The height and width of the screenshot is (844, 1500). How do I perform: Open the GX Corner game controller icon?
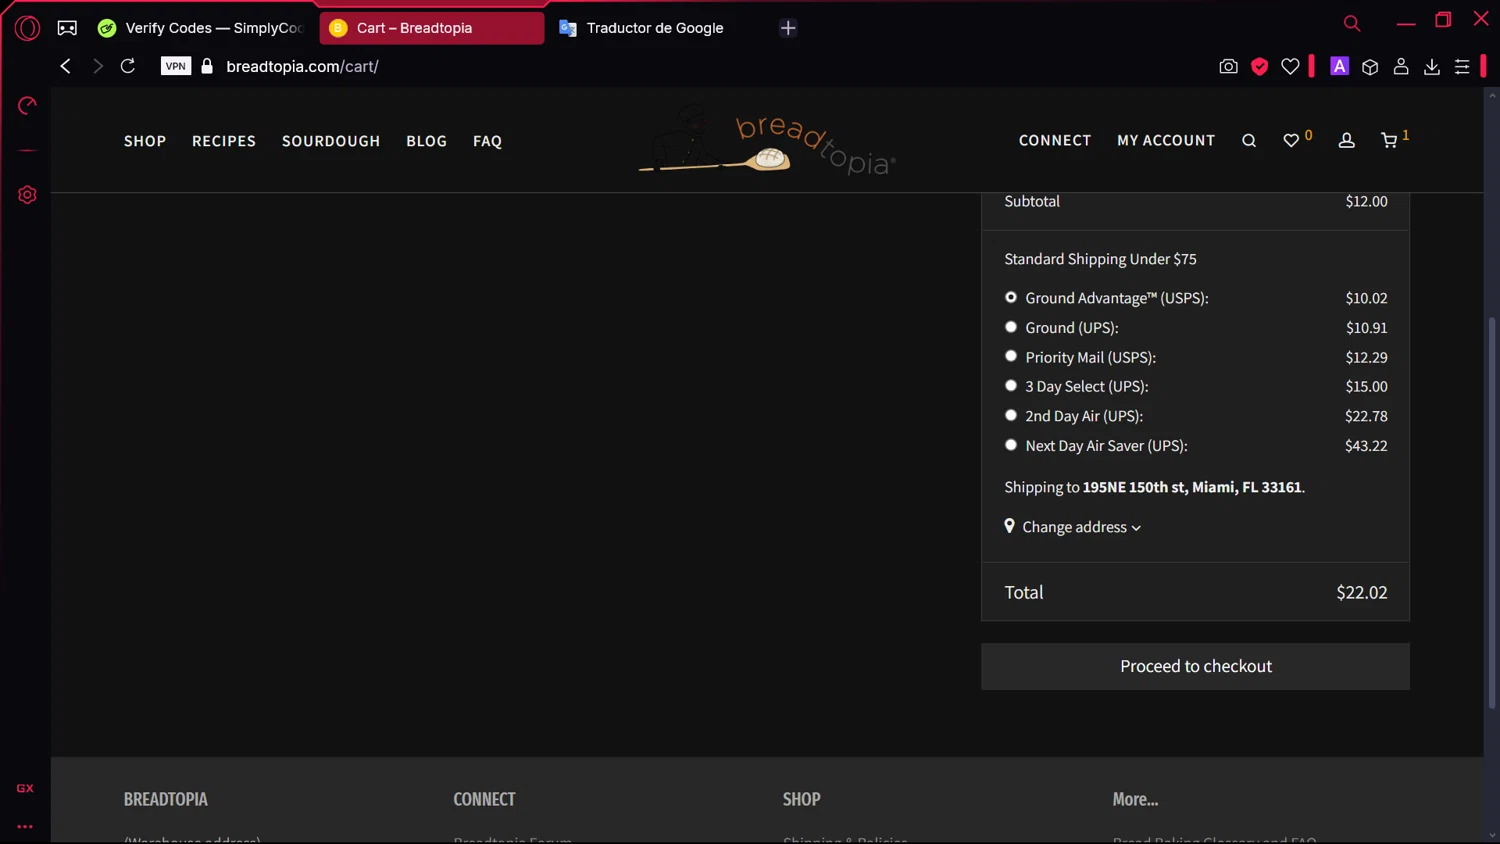67,28
